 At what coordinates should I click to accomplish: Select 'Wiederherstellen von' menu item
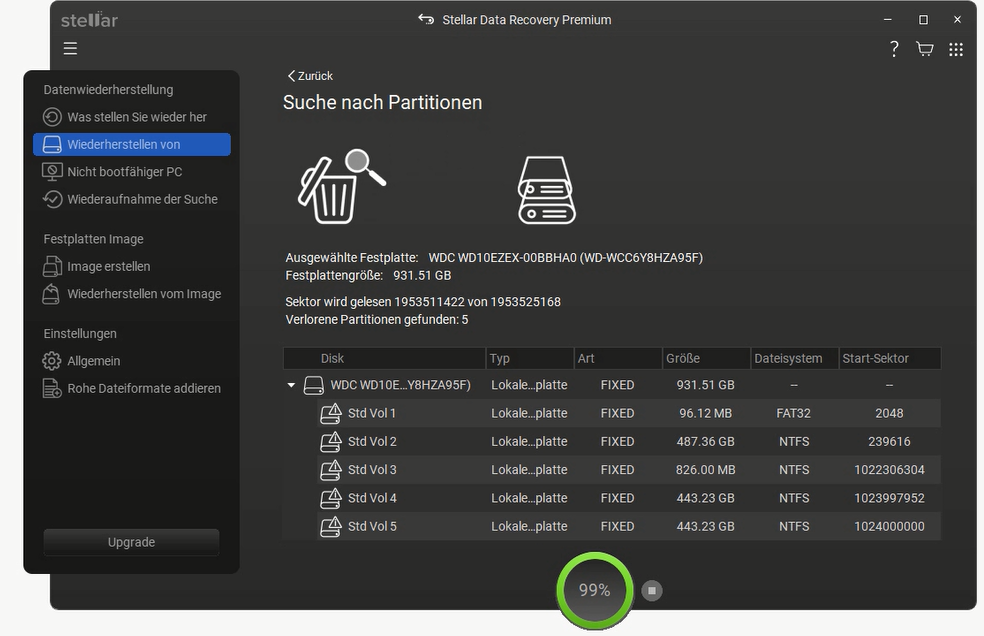pyautogui.click(x=132, y=144)
